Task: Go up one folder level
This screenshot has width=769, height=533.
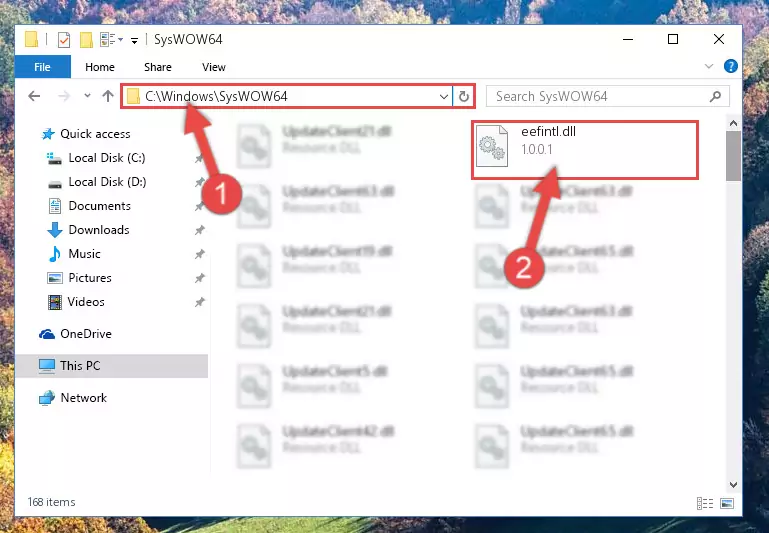Action: 108,96
